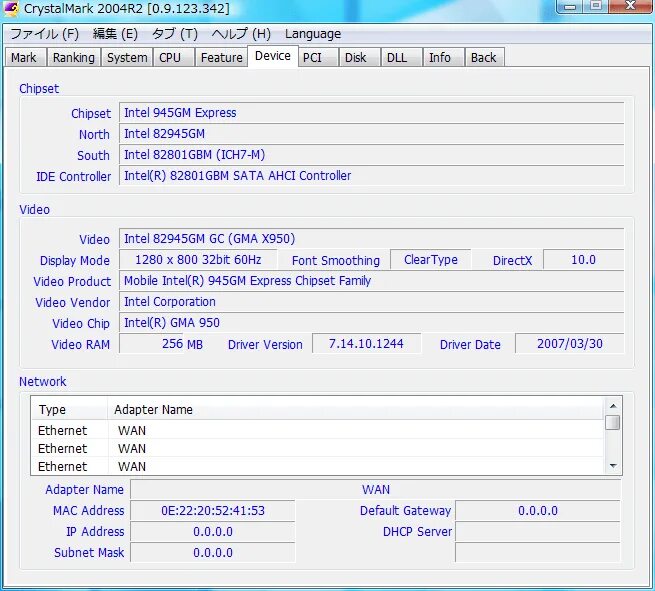This screenshot has width=655, height=591.
Task: Switch to the Info tab
Action: [x=443, y=57]
